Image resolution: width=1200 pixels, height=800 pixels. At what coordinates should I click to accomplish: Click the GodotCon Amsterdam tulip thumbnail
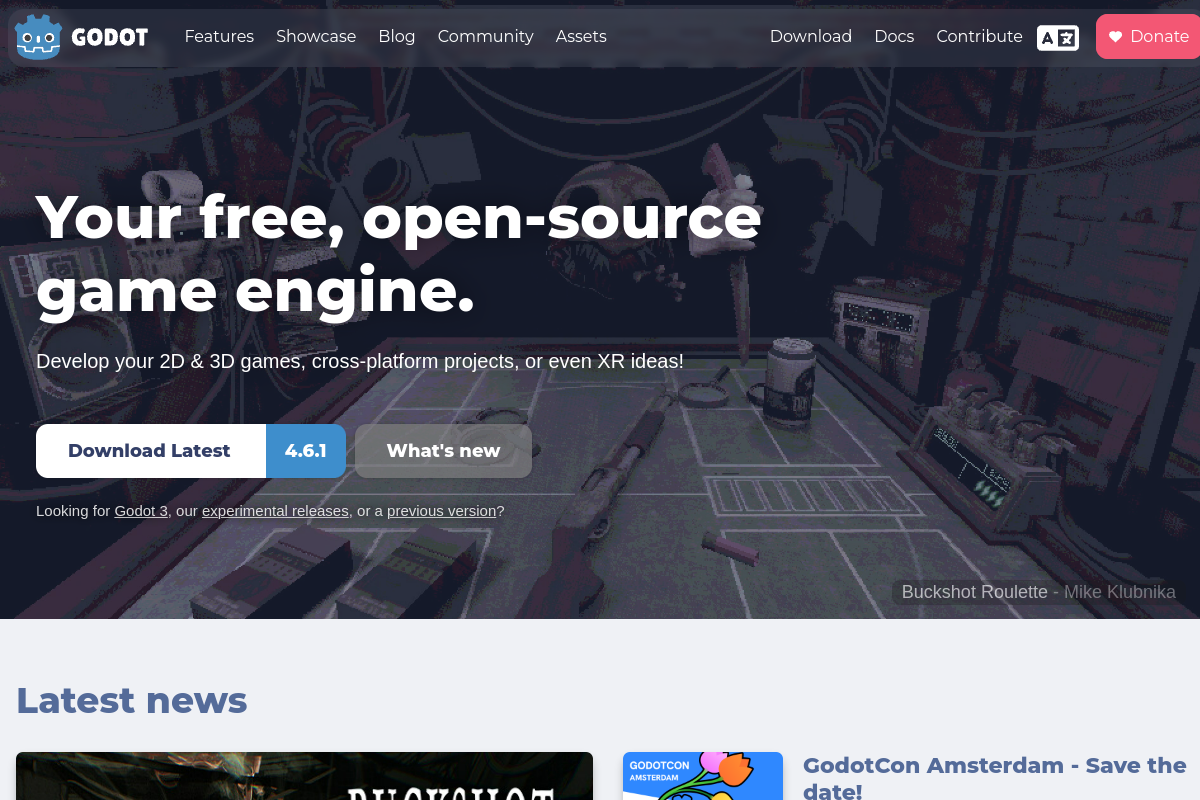(703, 776)
